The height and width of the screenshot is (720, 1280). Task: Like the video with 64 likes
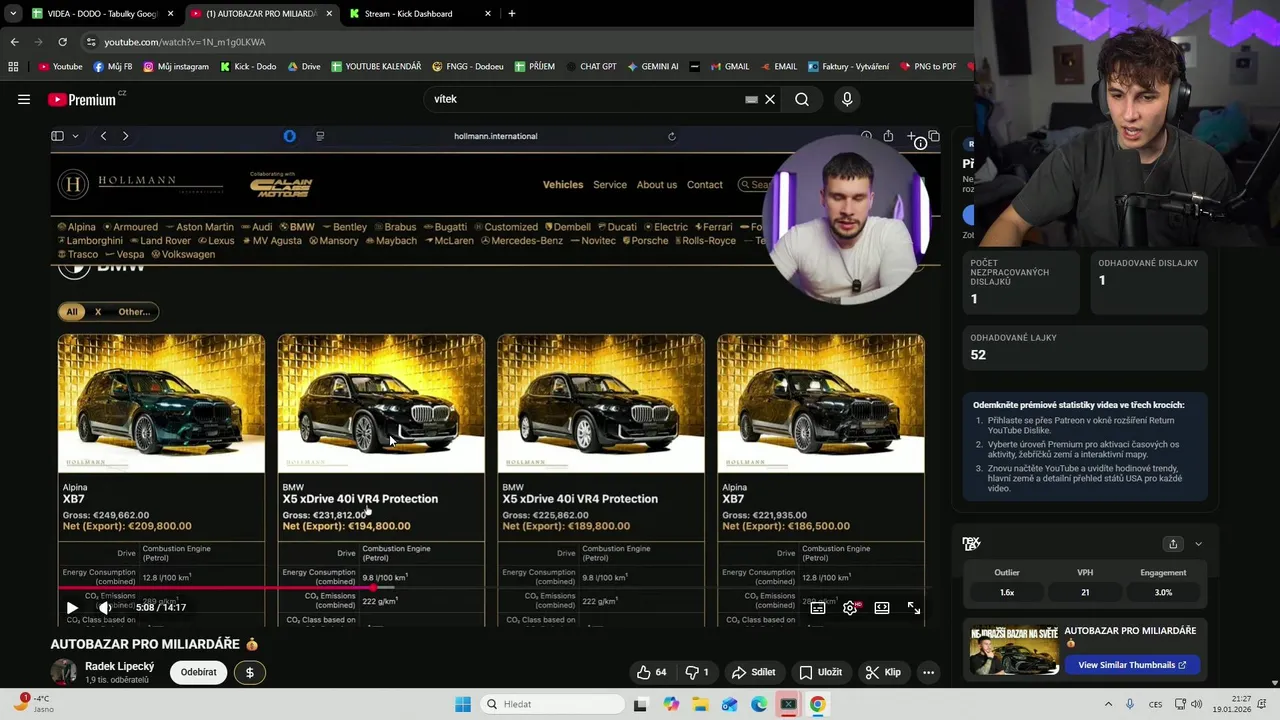point(651,672)
